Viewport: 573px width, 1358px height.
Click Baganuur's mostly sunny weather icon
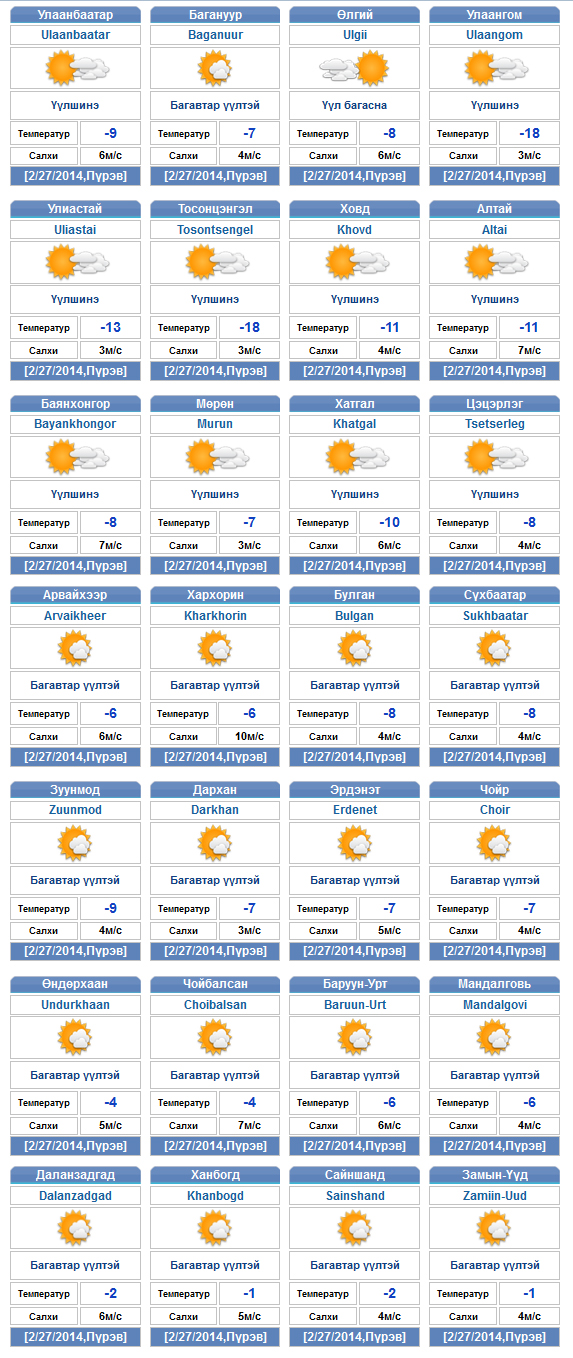click(215, 69)
